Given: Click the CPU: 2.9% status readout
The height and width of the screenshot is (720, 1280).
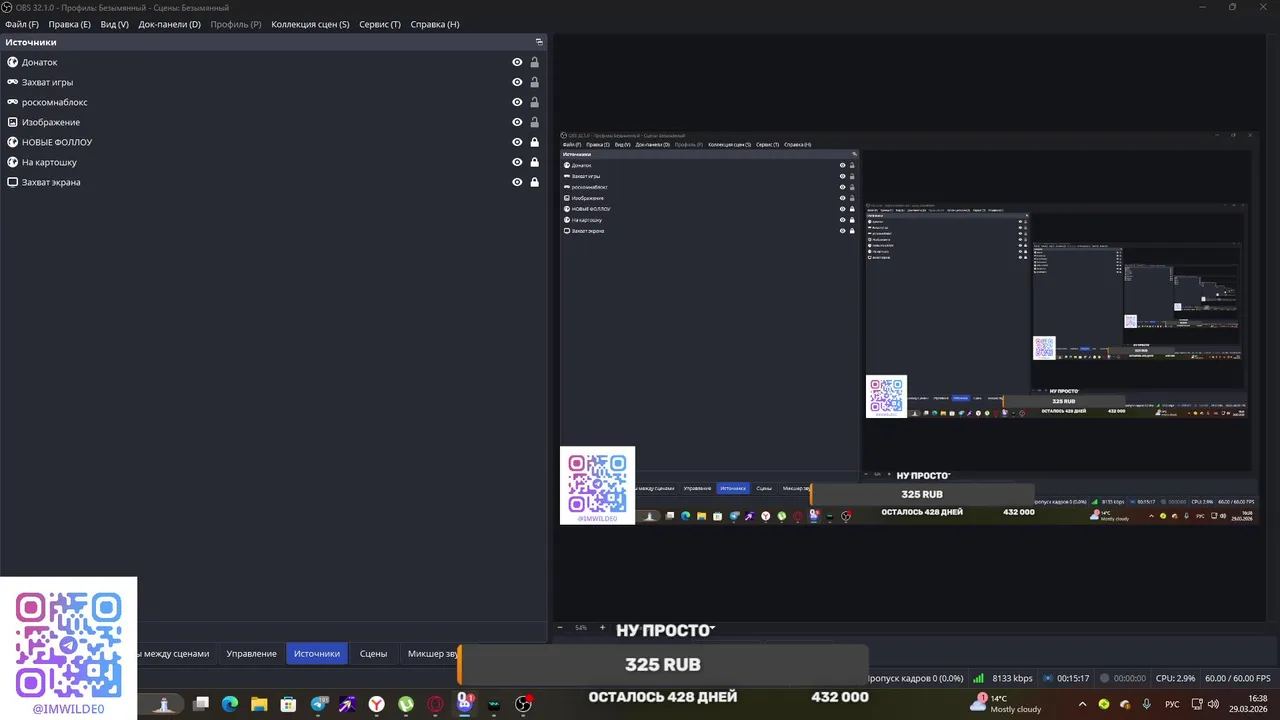Looking at the screenshot, I should [x=1175, y=678].
